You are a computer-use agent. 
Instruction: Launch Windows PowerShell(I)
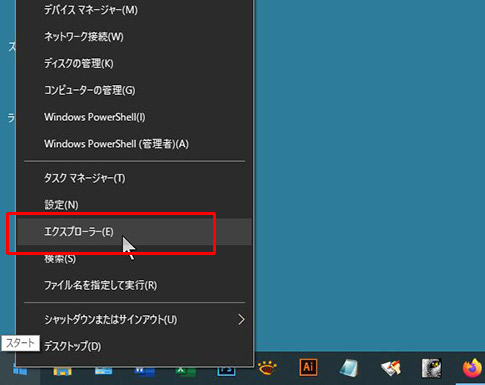click(134, 117)
